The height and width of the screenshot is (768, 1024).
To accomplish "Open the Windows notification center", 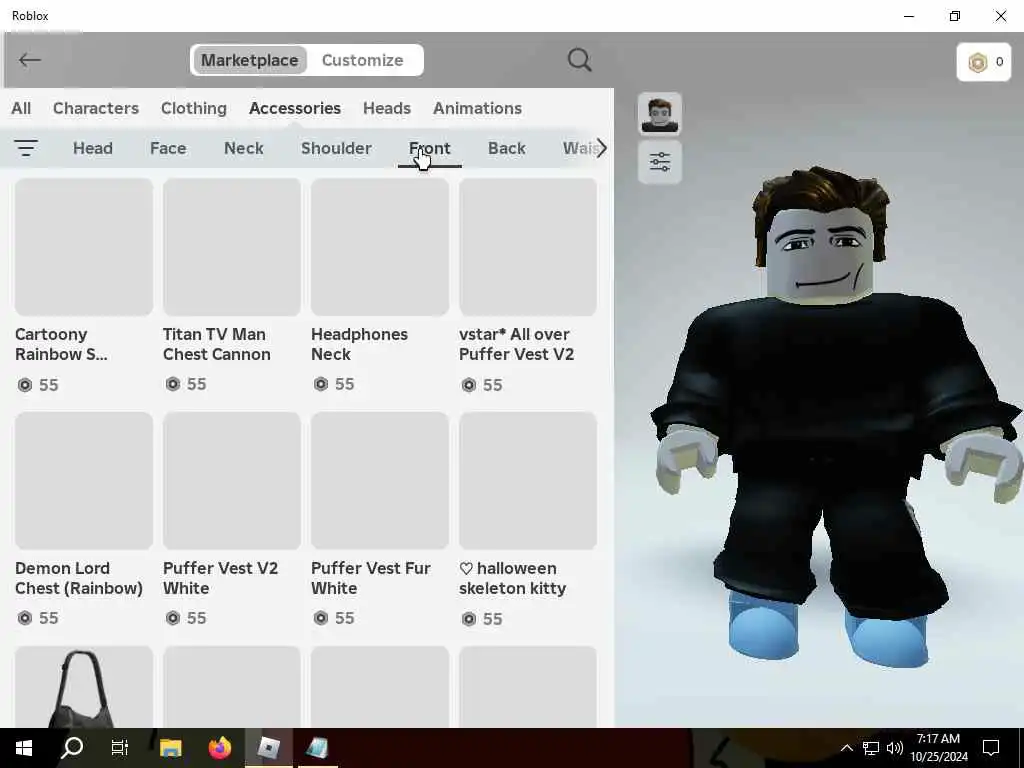I will coord(991,748).
